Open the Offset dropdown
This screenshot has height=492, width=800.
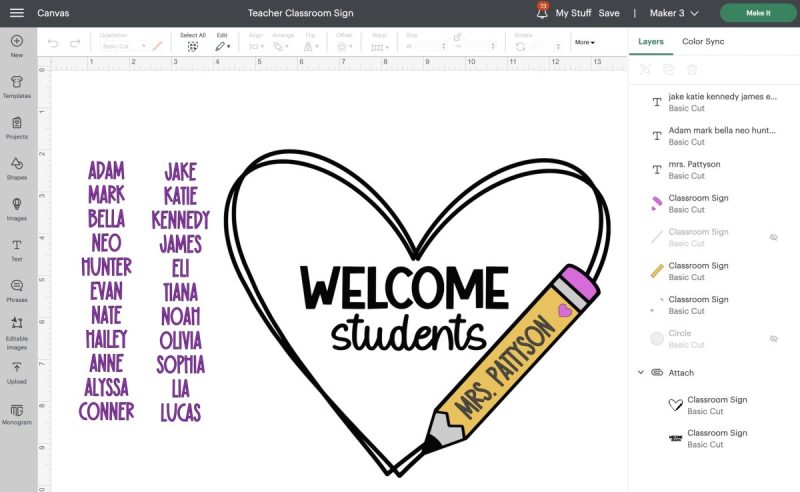pos(344,46)
